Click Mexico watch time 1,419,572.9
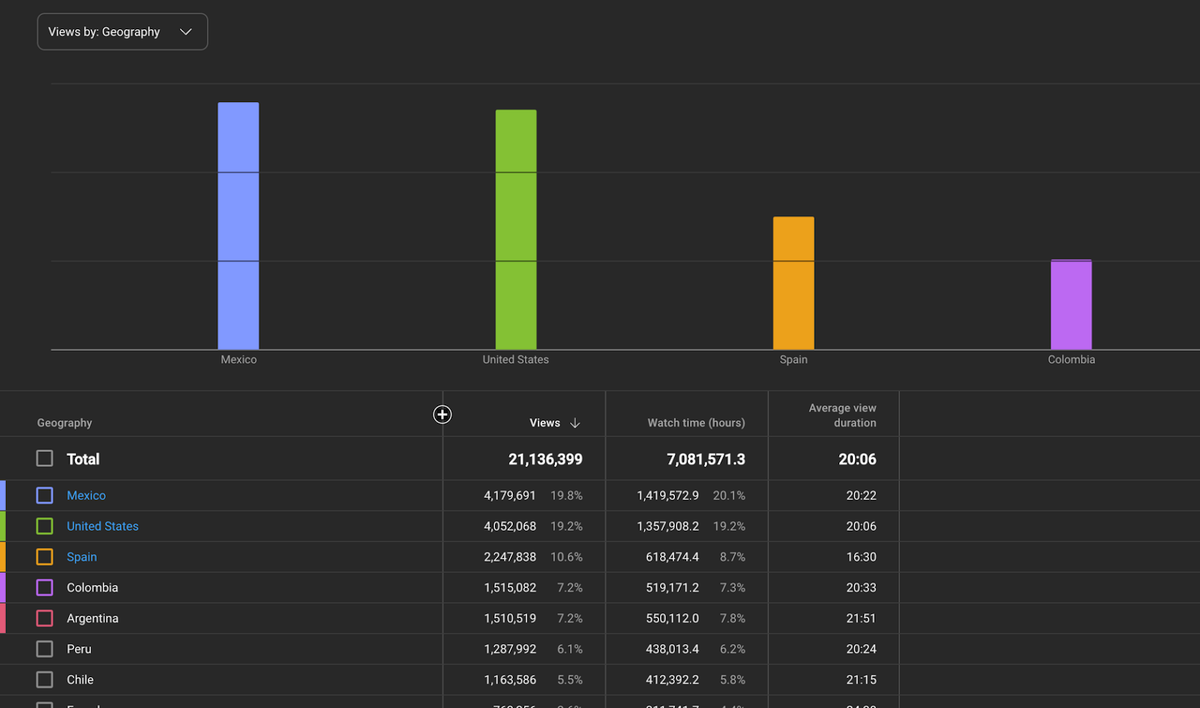 668,495
